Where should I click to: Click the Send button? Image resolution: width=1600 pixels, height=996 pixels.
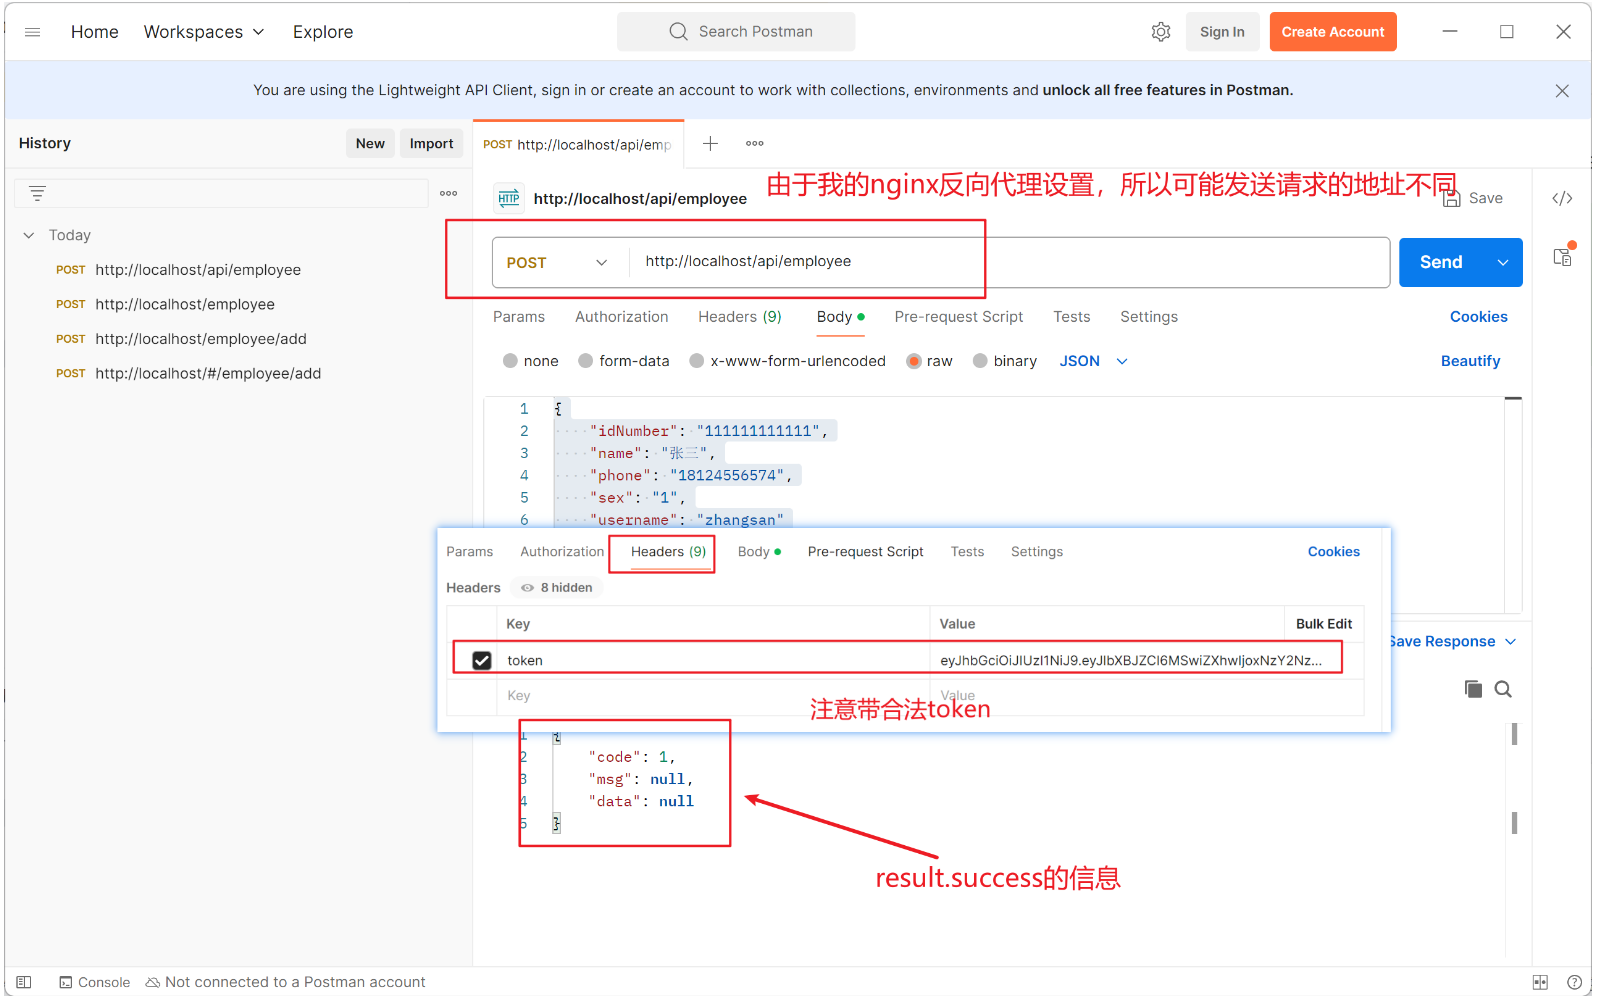tap(1441, 262)
